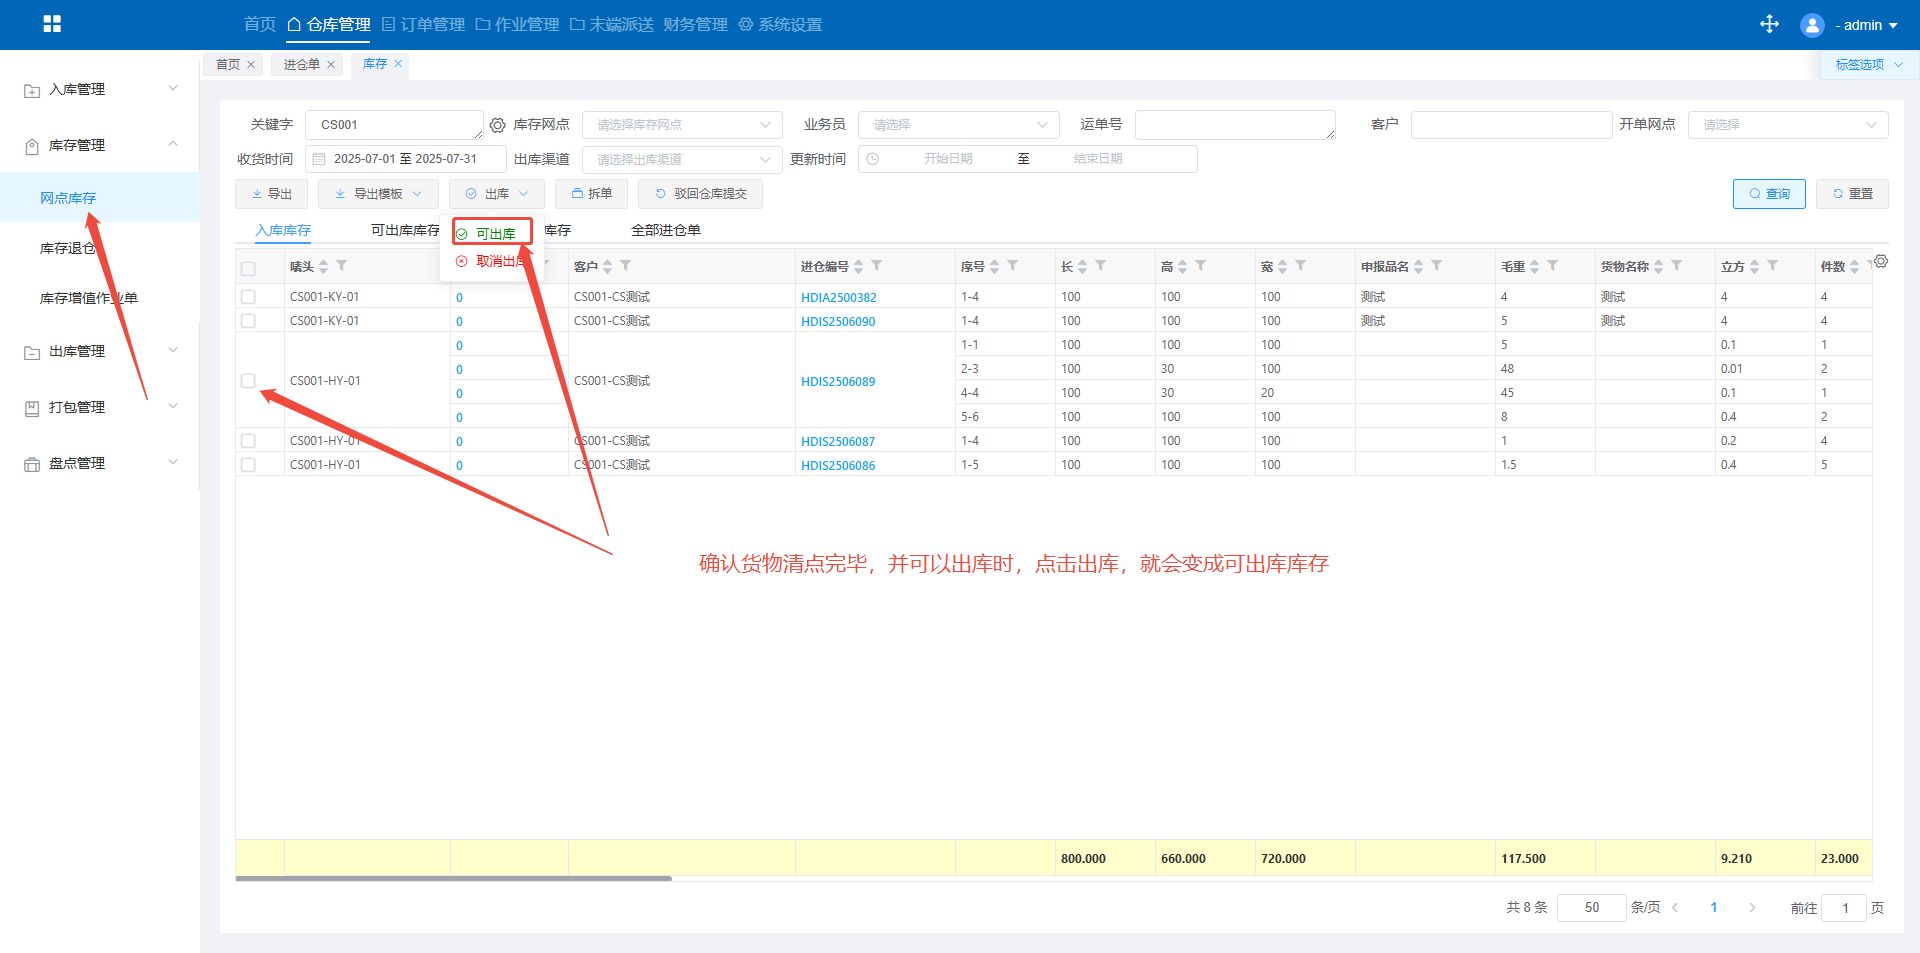Click the fullscreen move icon in header
This screenshot has height=953, width=1920.
point(1769,24)
